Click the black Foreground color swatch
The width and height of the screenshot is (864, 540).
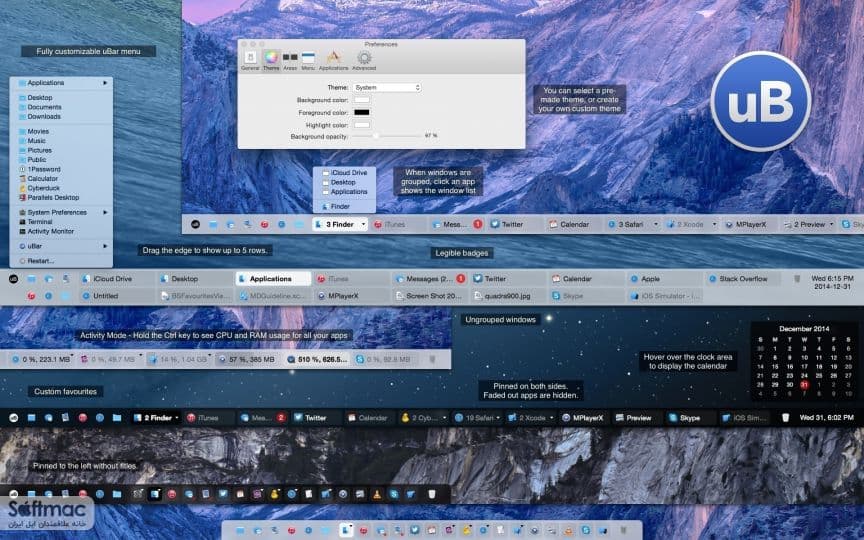[x=361, y=112]
